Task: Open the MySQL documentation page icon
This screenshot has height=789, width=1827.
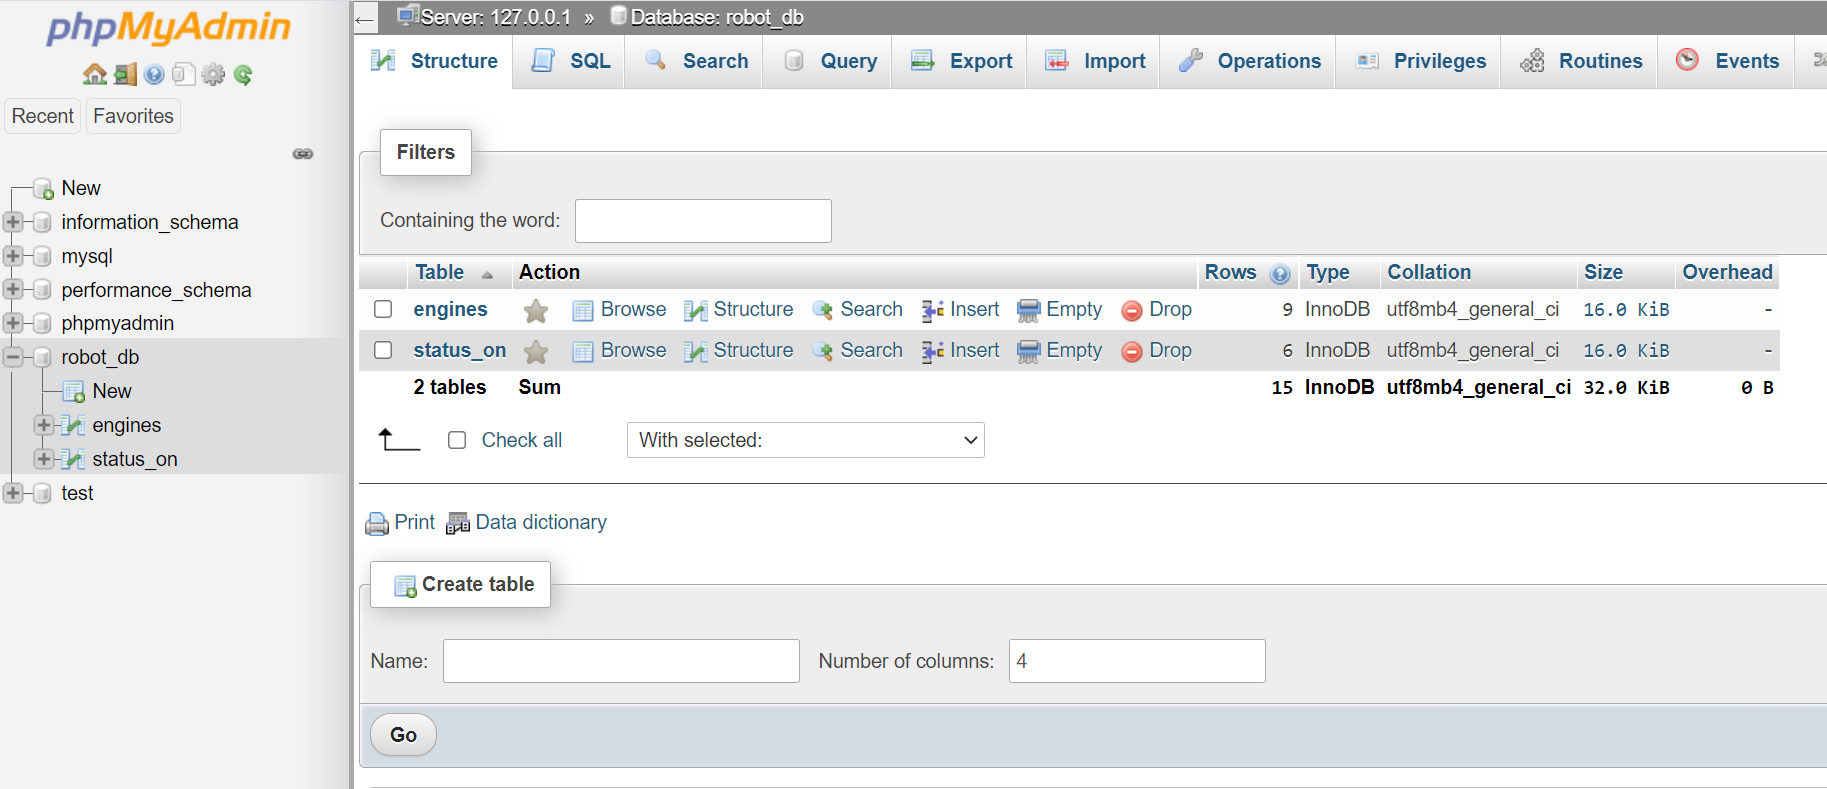Action: click(x=183, y=74)
